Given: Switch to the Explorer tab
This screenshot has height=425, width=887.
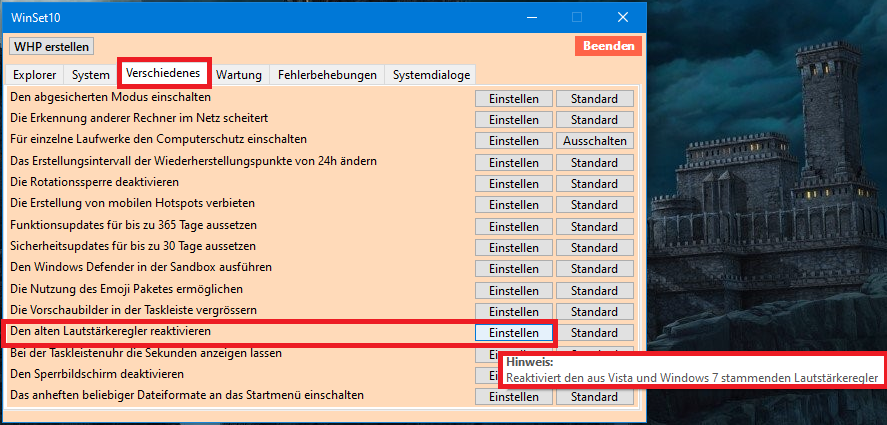Looking at the screenshot, I should (x=35, y=75).
